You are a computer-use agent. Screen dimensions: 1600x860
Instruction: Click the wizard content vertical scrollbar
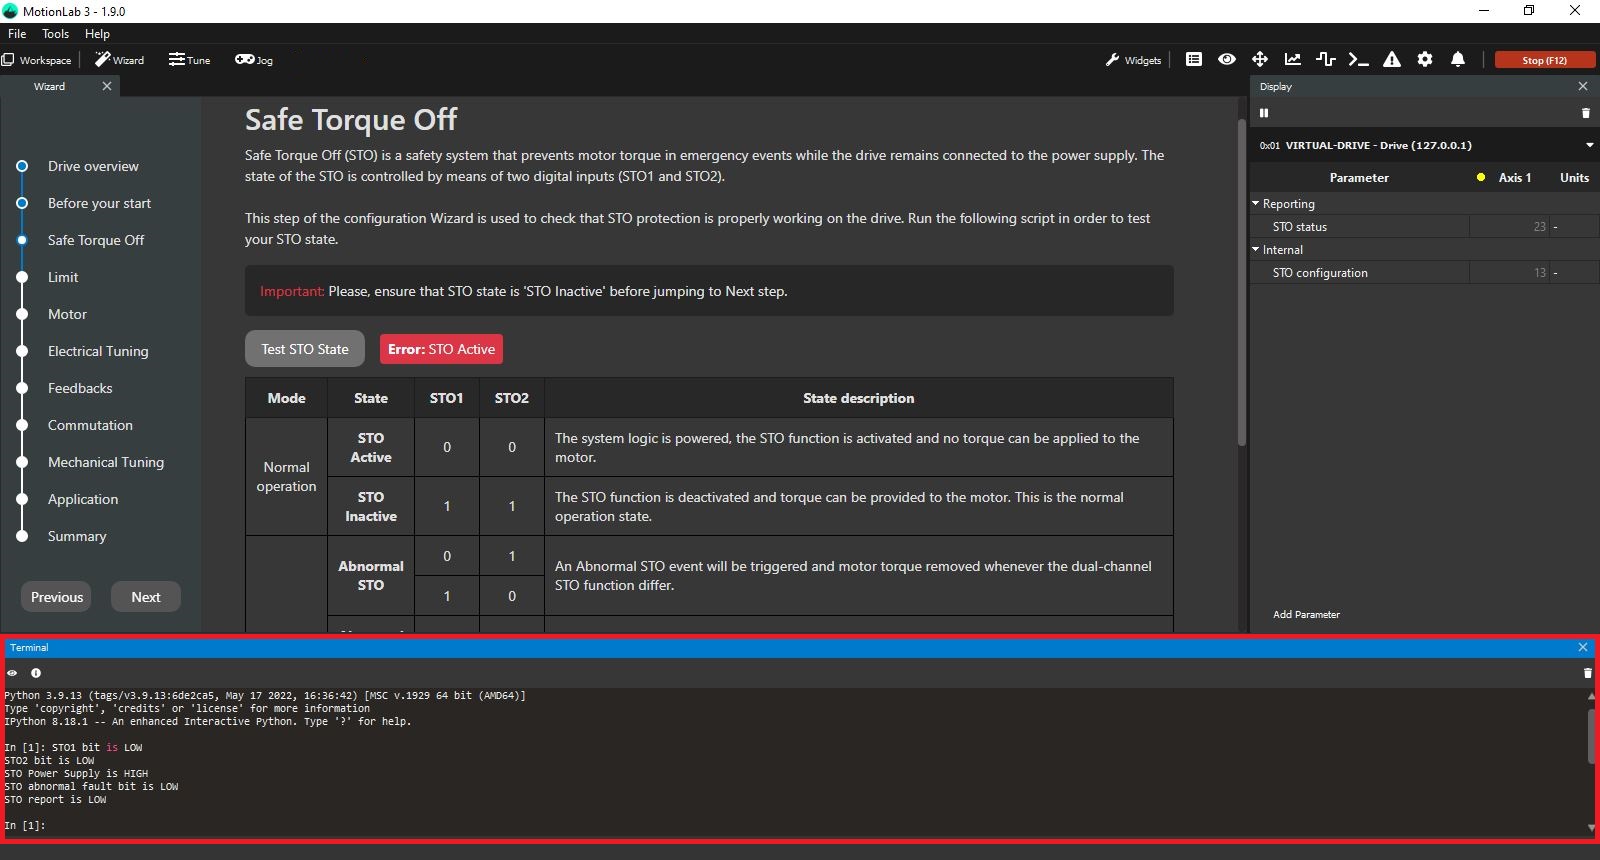click(x=1241, y=282)
